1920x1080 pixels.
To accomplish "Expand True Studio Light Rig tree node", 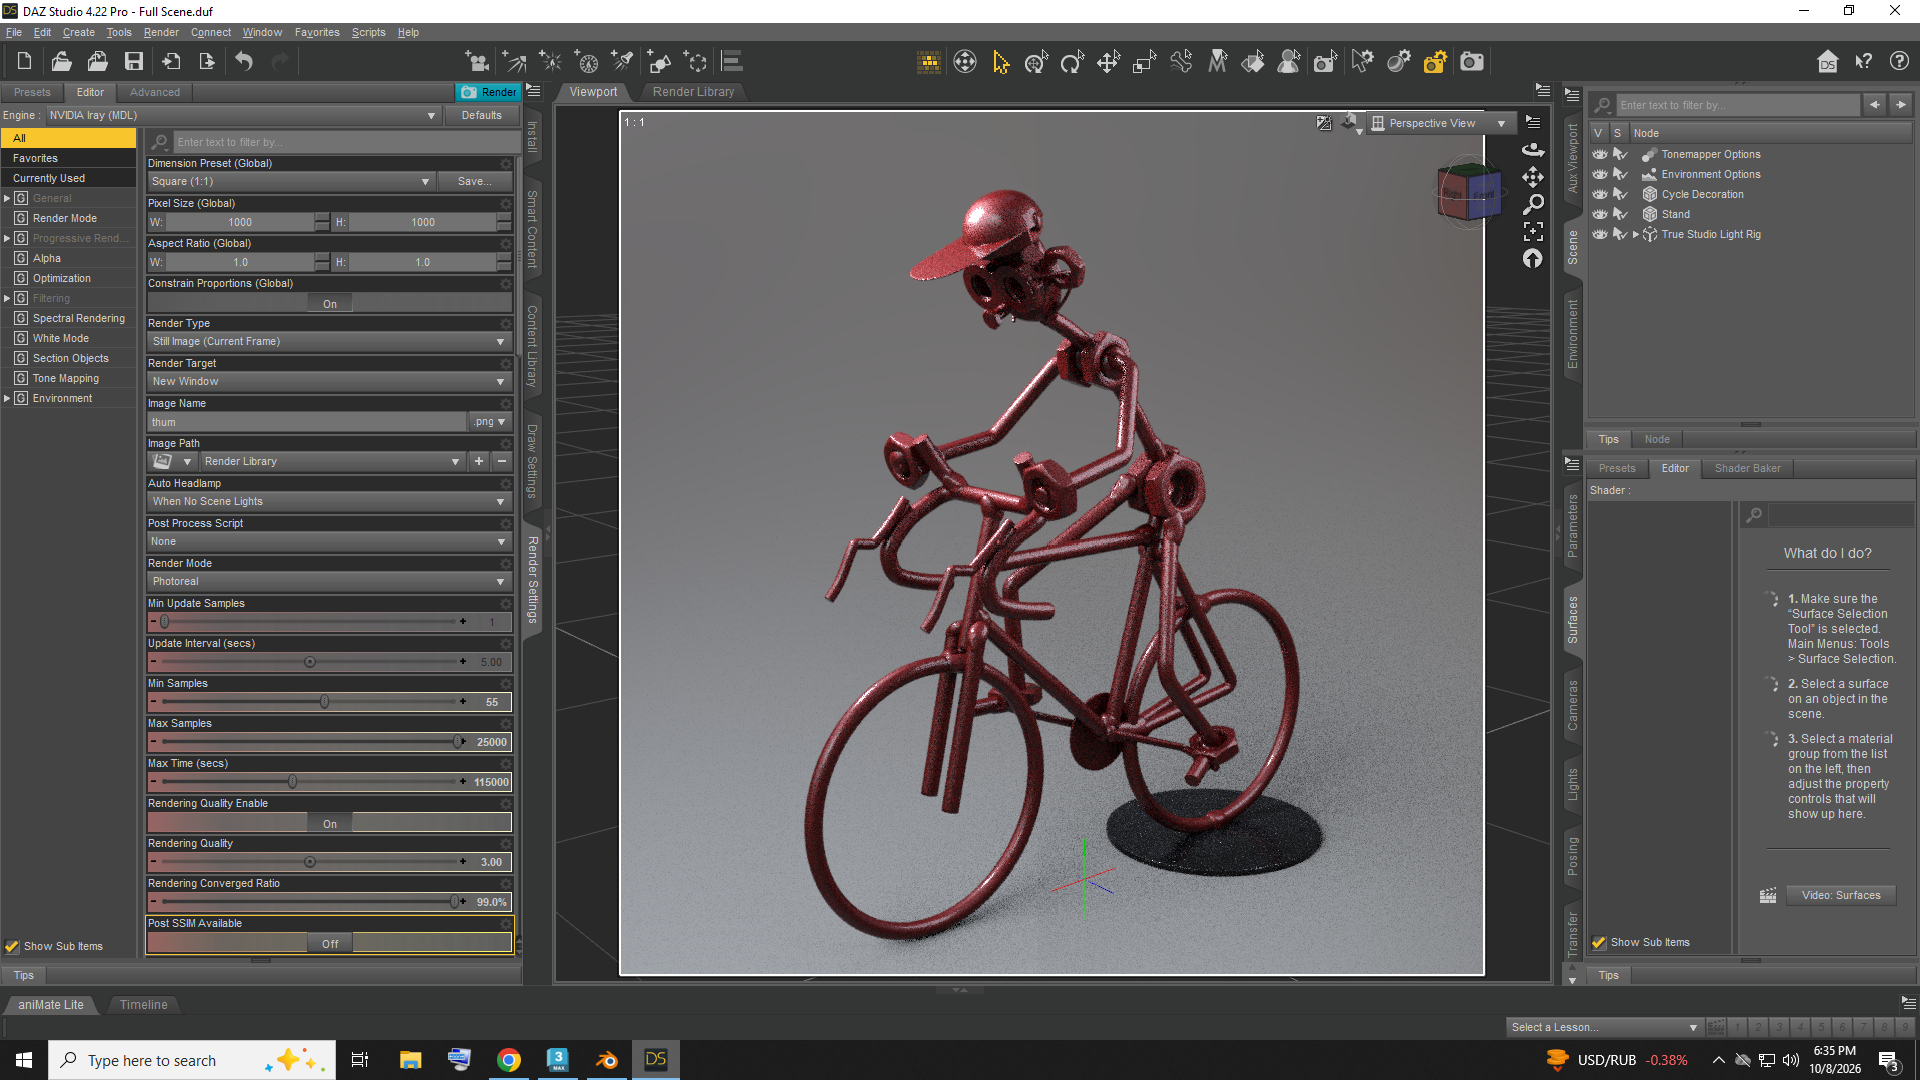I will (x=1636, y=234).
